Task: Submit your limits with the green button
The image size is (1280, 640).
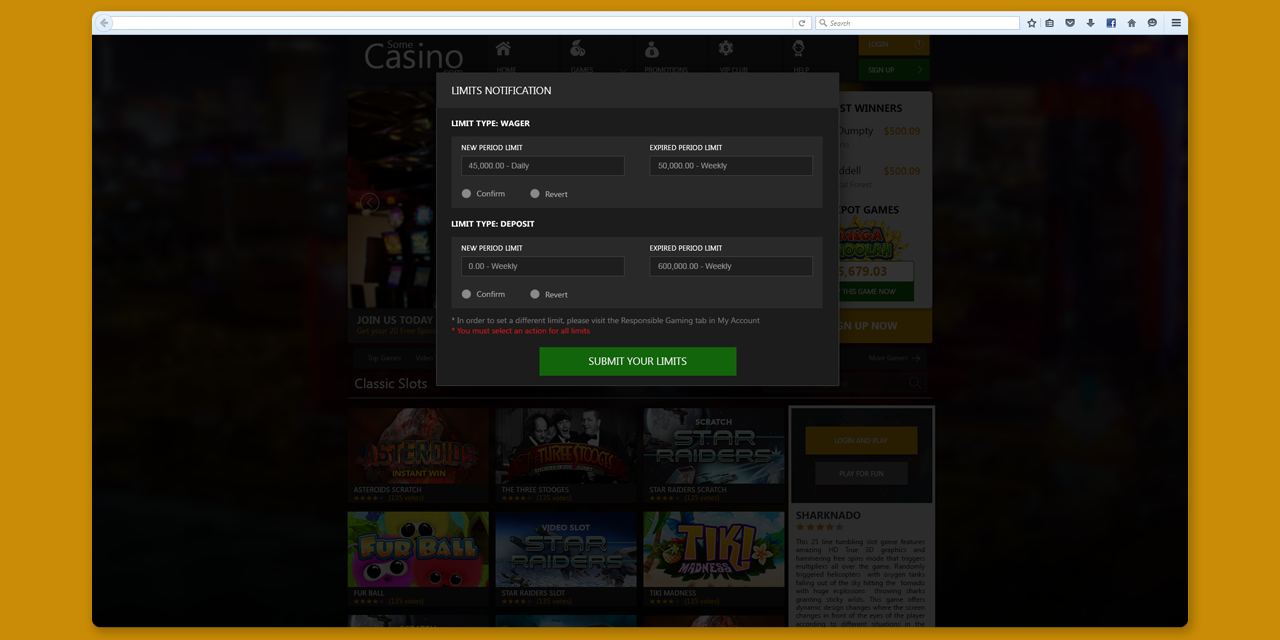Action: pos(638,361)
